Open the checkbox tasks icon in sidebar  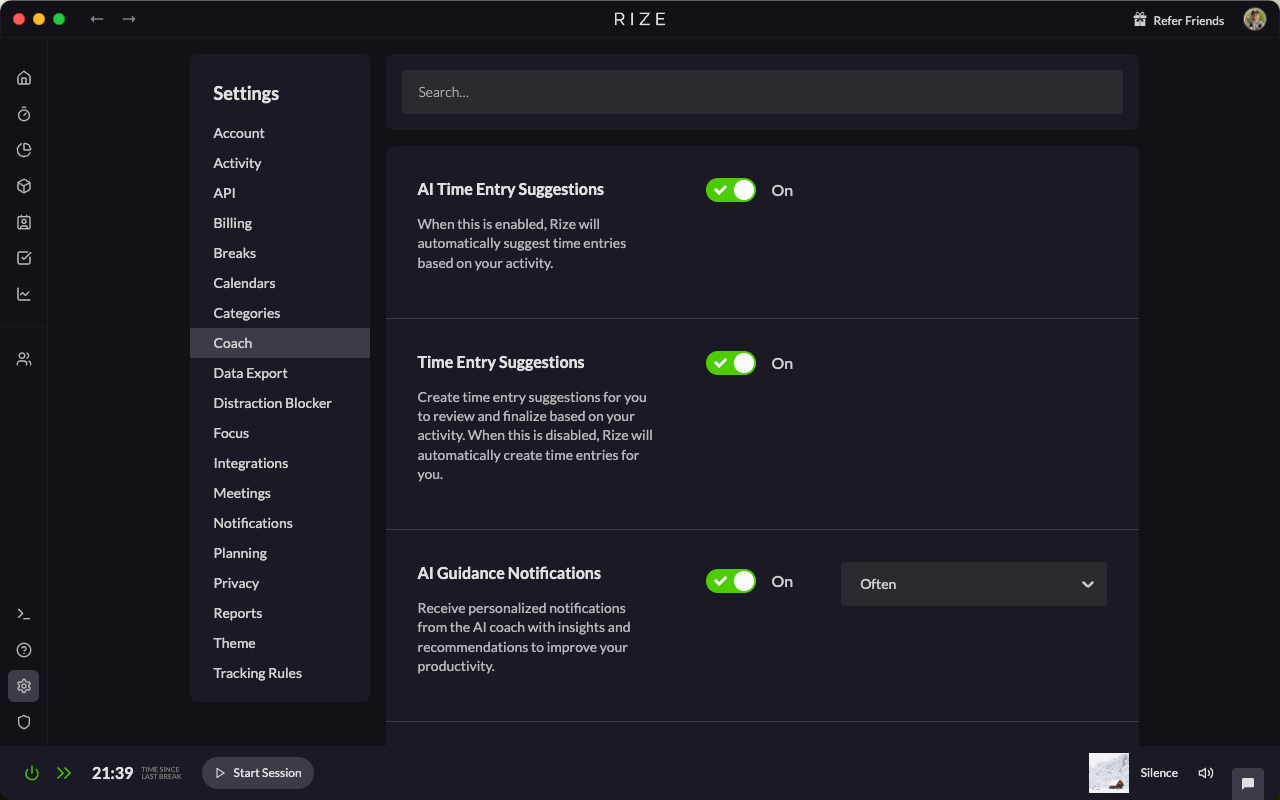[x=24, y=258]
